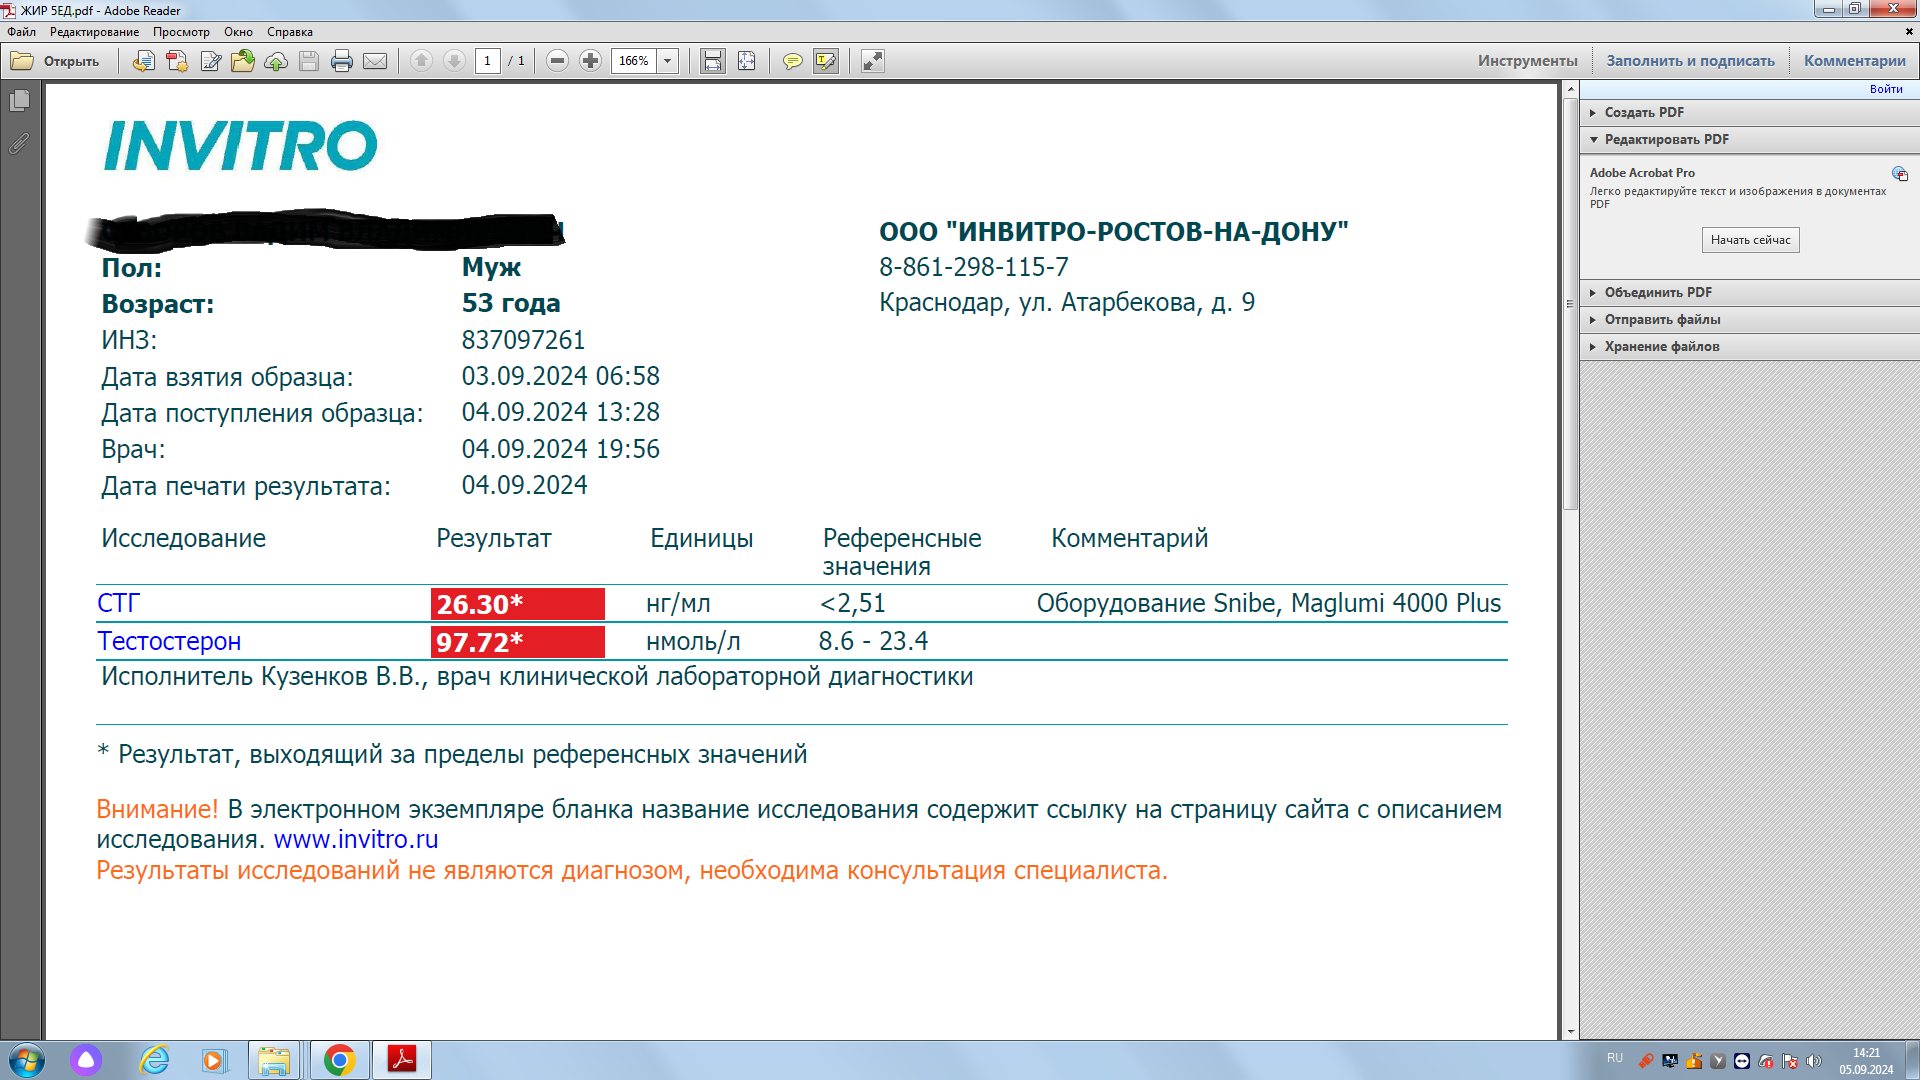
Task: Toggle fit one full page view
Action: click(746, 61)
